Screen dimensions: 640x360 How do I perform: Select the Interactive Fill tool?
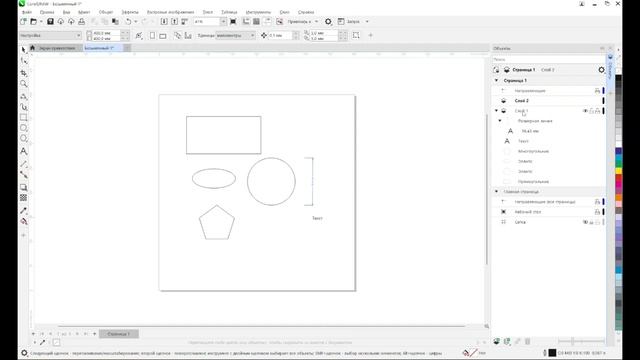pyautogui.click(x=24, y=222)
